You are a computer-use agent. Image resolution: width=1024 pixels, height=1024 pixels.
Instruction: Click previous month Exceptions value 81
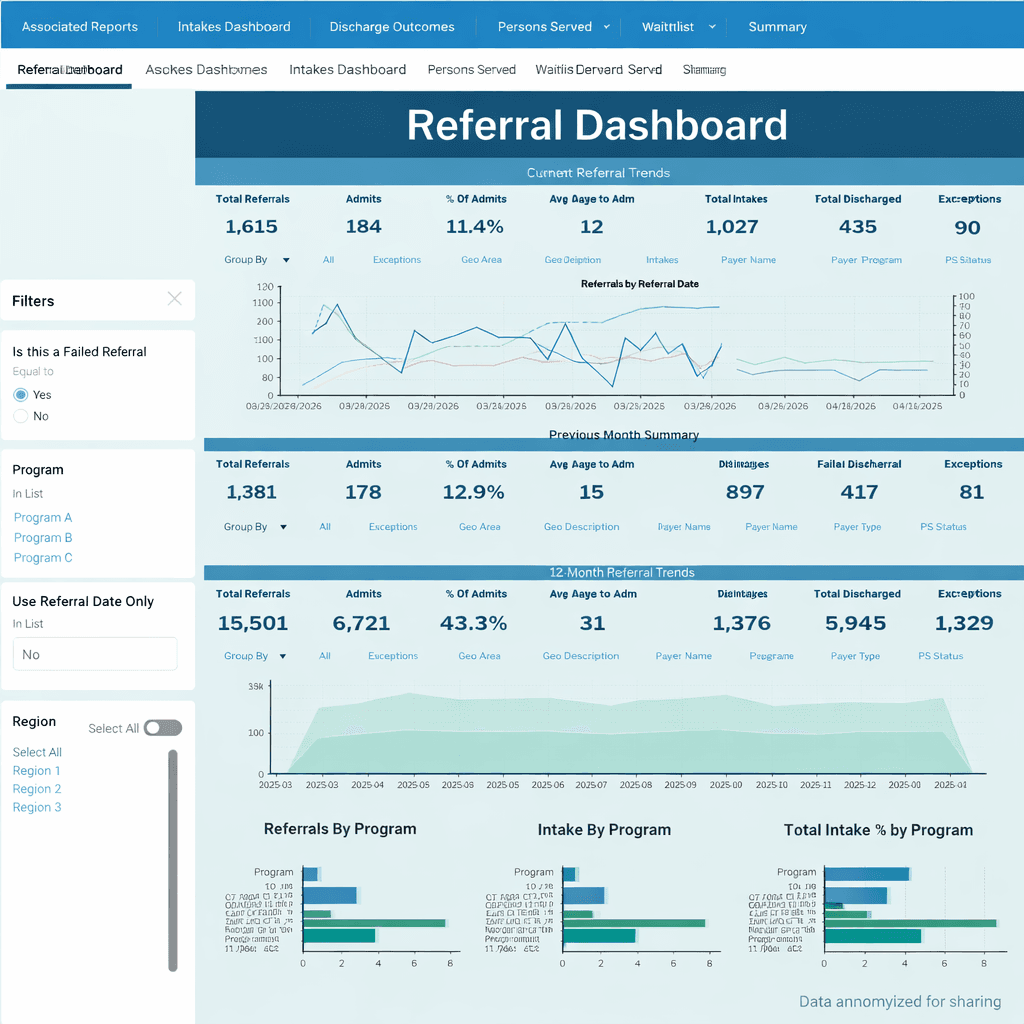[972, 492]
